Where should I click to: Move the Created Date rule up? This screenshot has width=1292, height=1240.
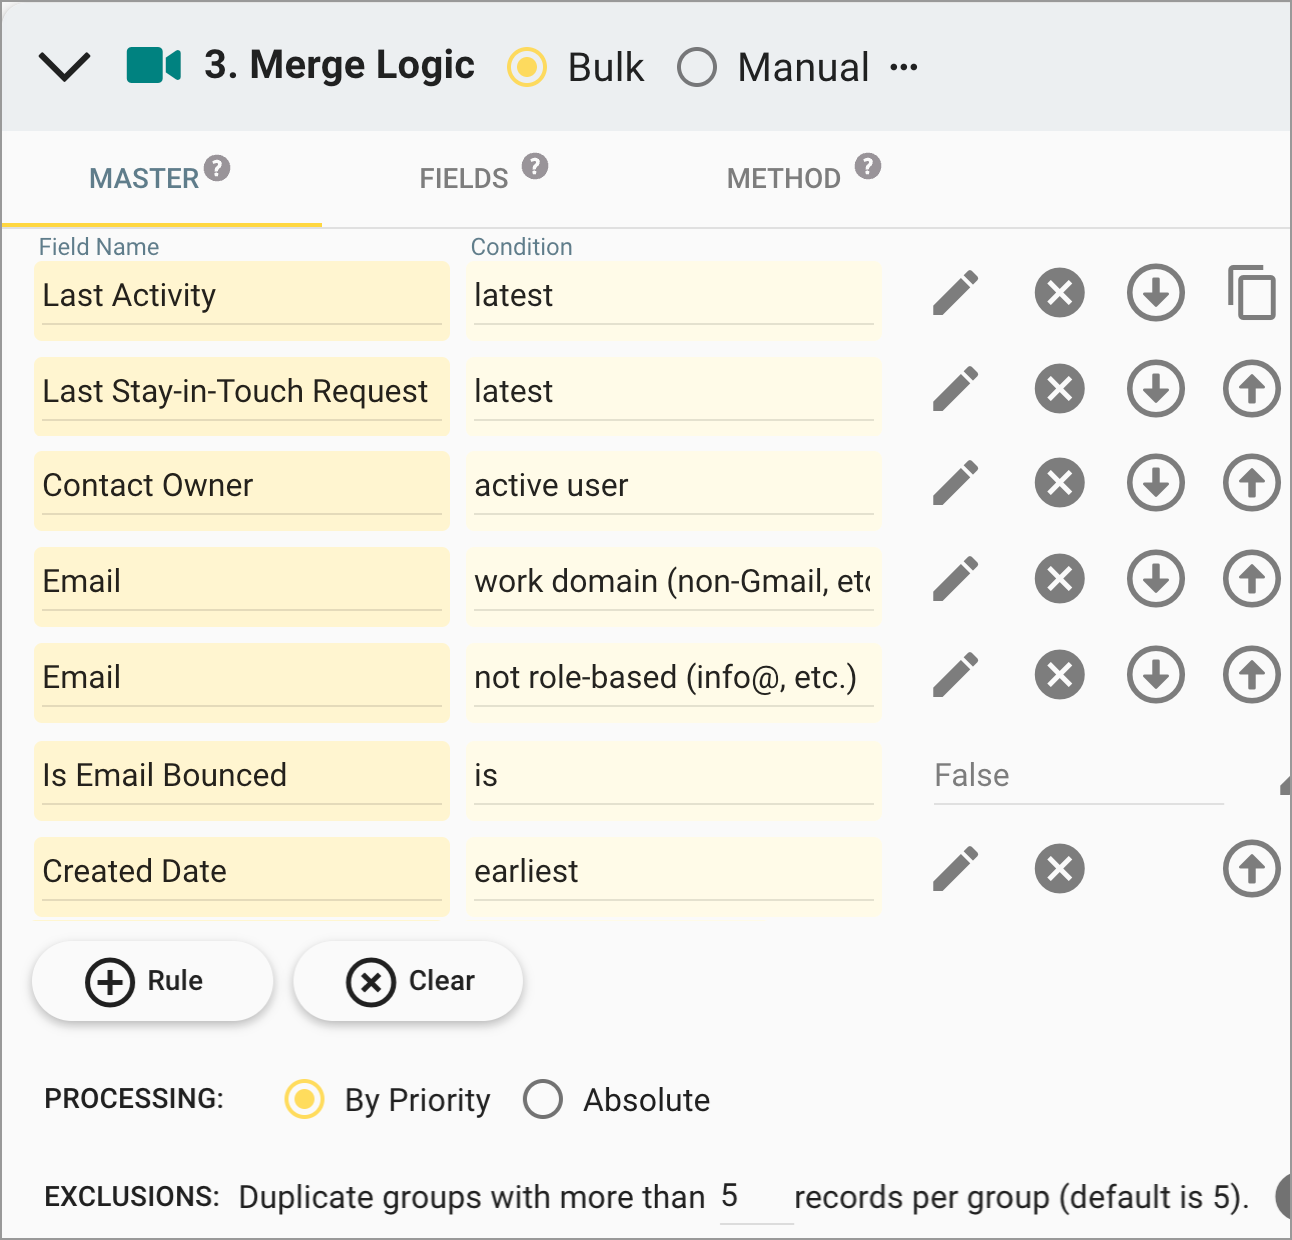coord(1250,868)
